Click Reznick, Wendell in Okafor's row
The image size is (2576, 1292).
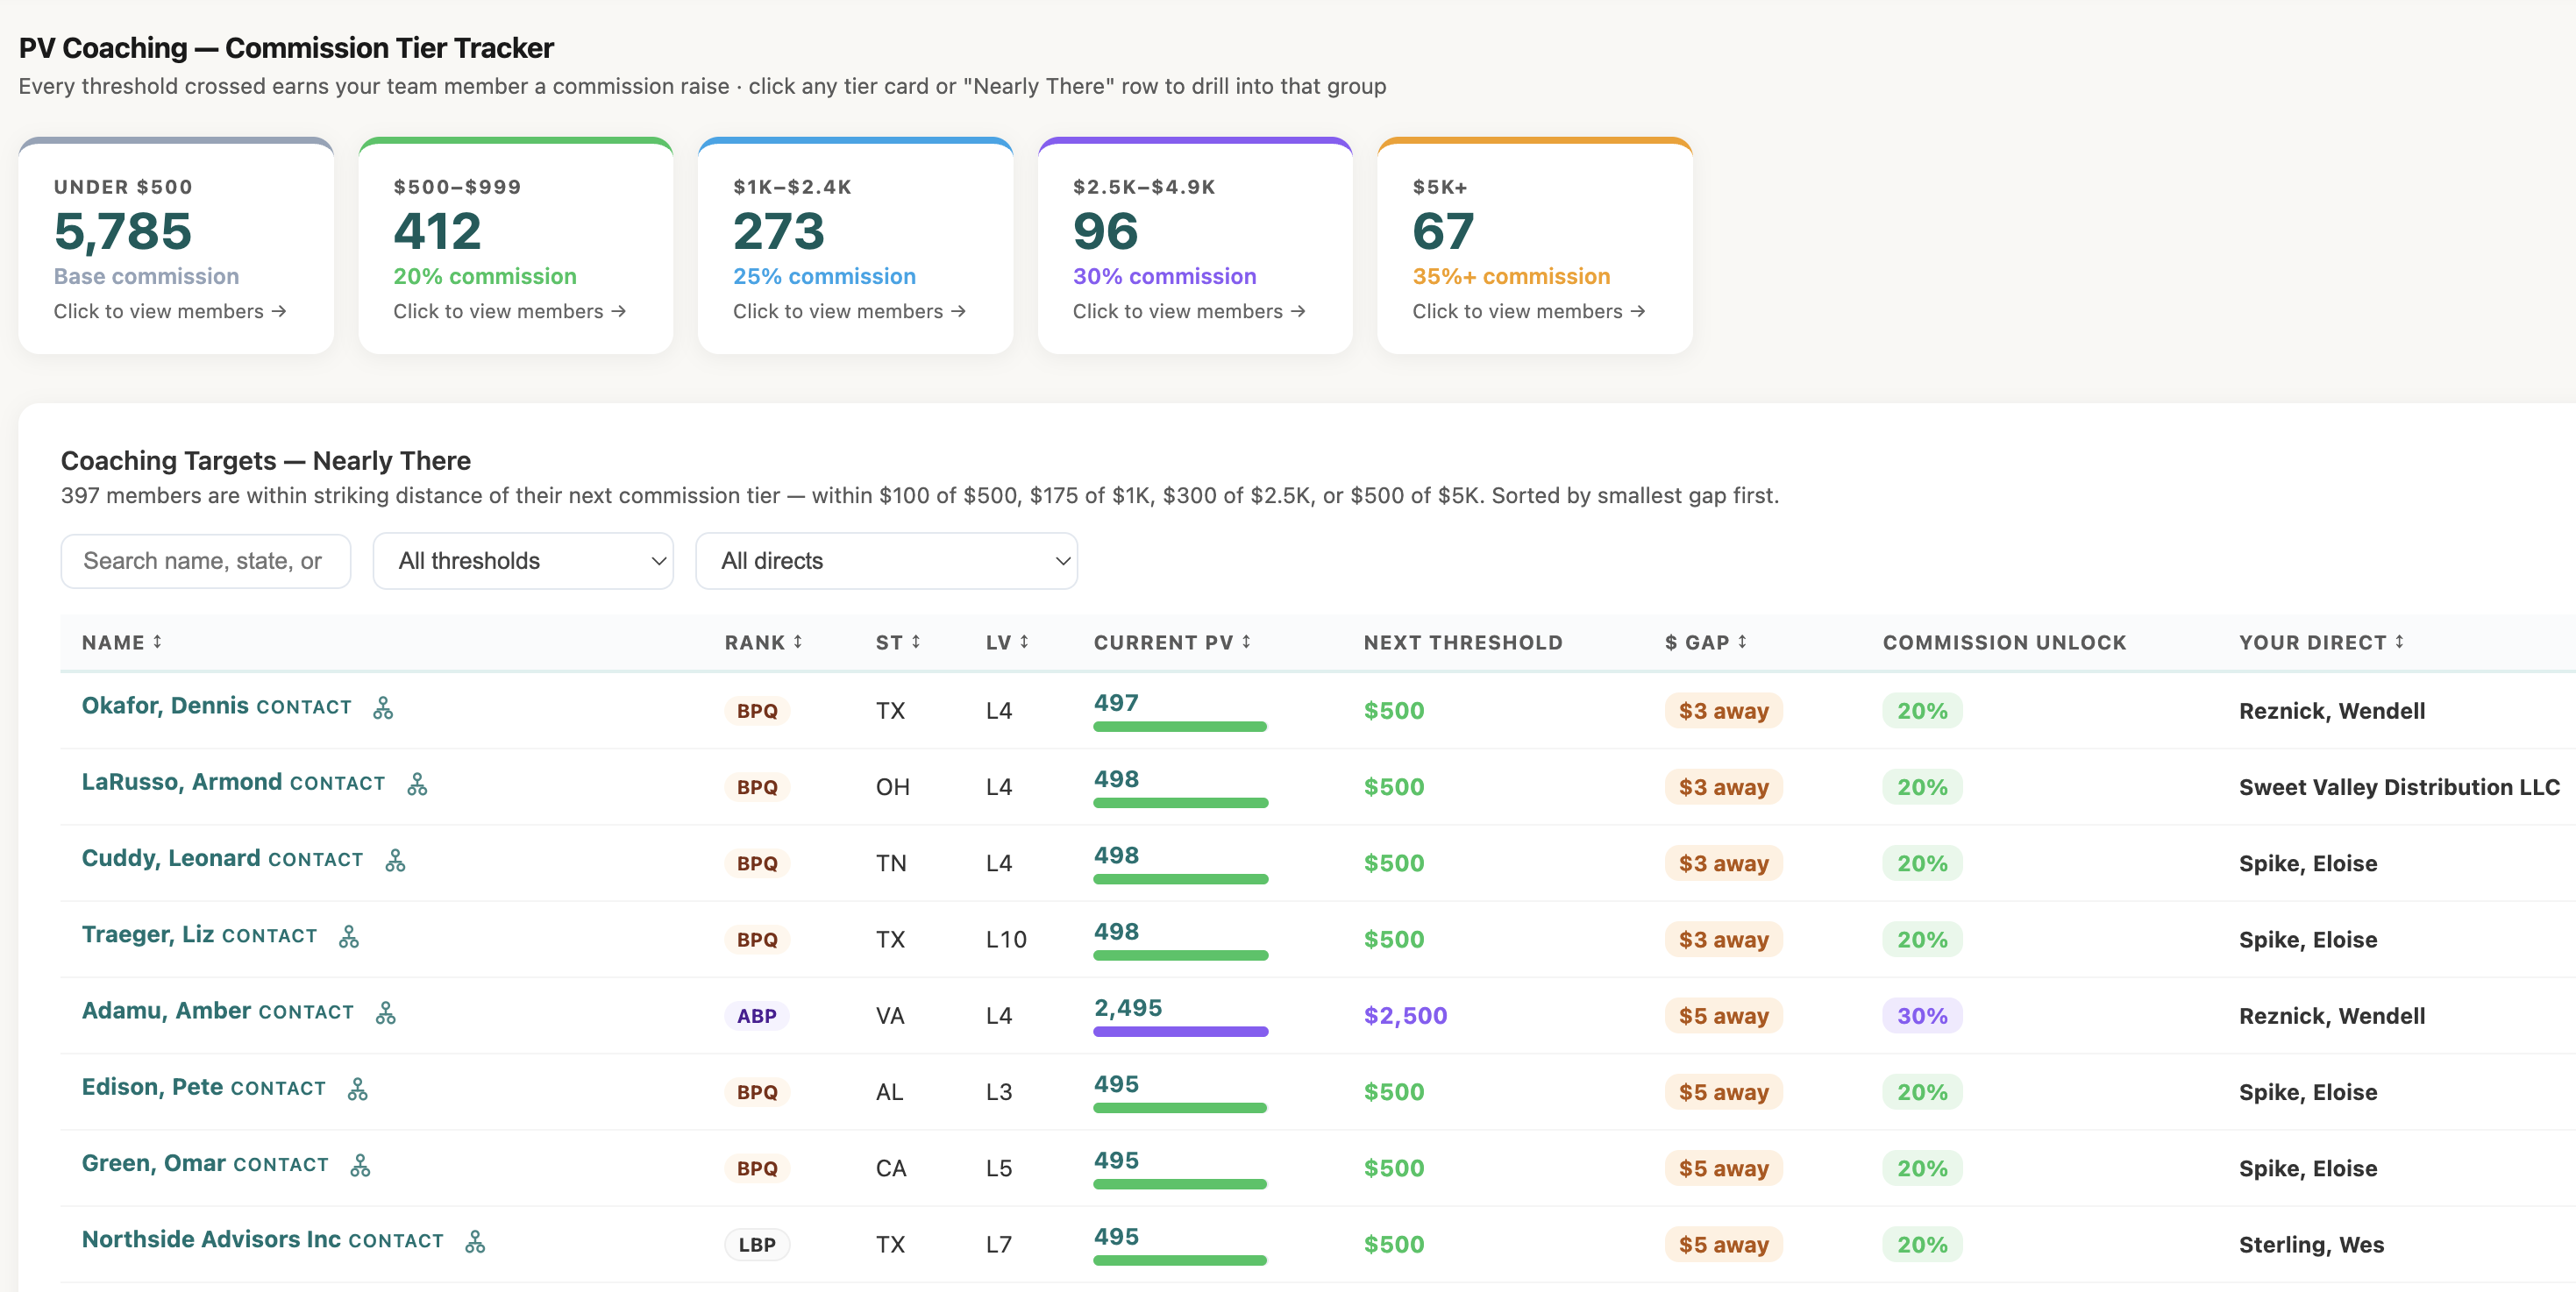click(2332, 711)
